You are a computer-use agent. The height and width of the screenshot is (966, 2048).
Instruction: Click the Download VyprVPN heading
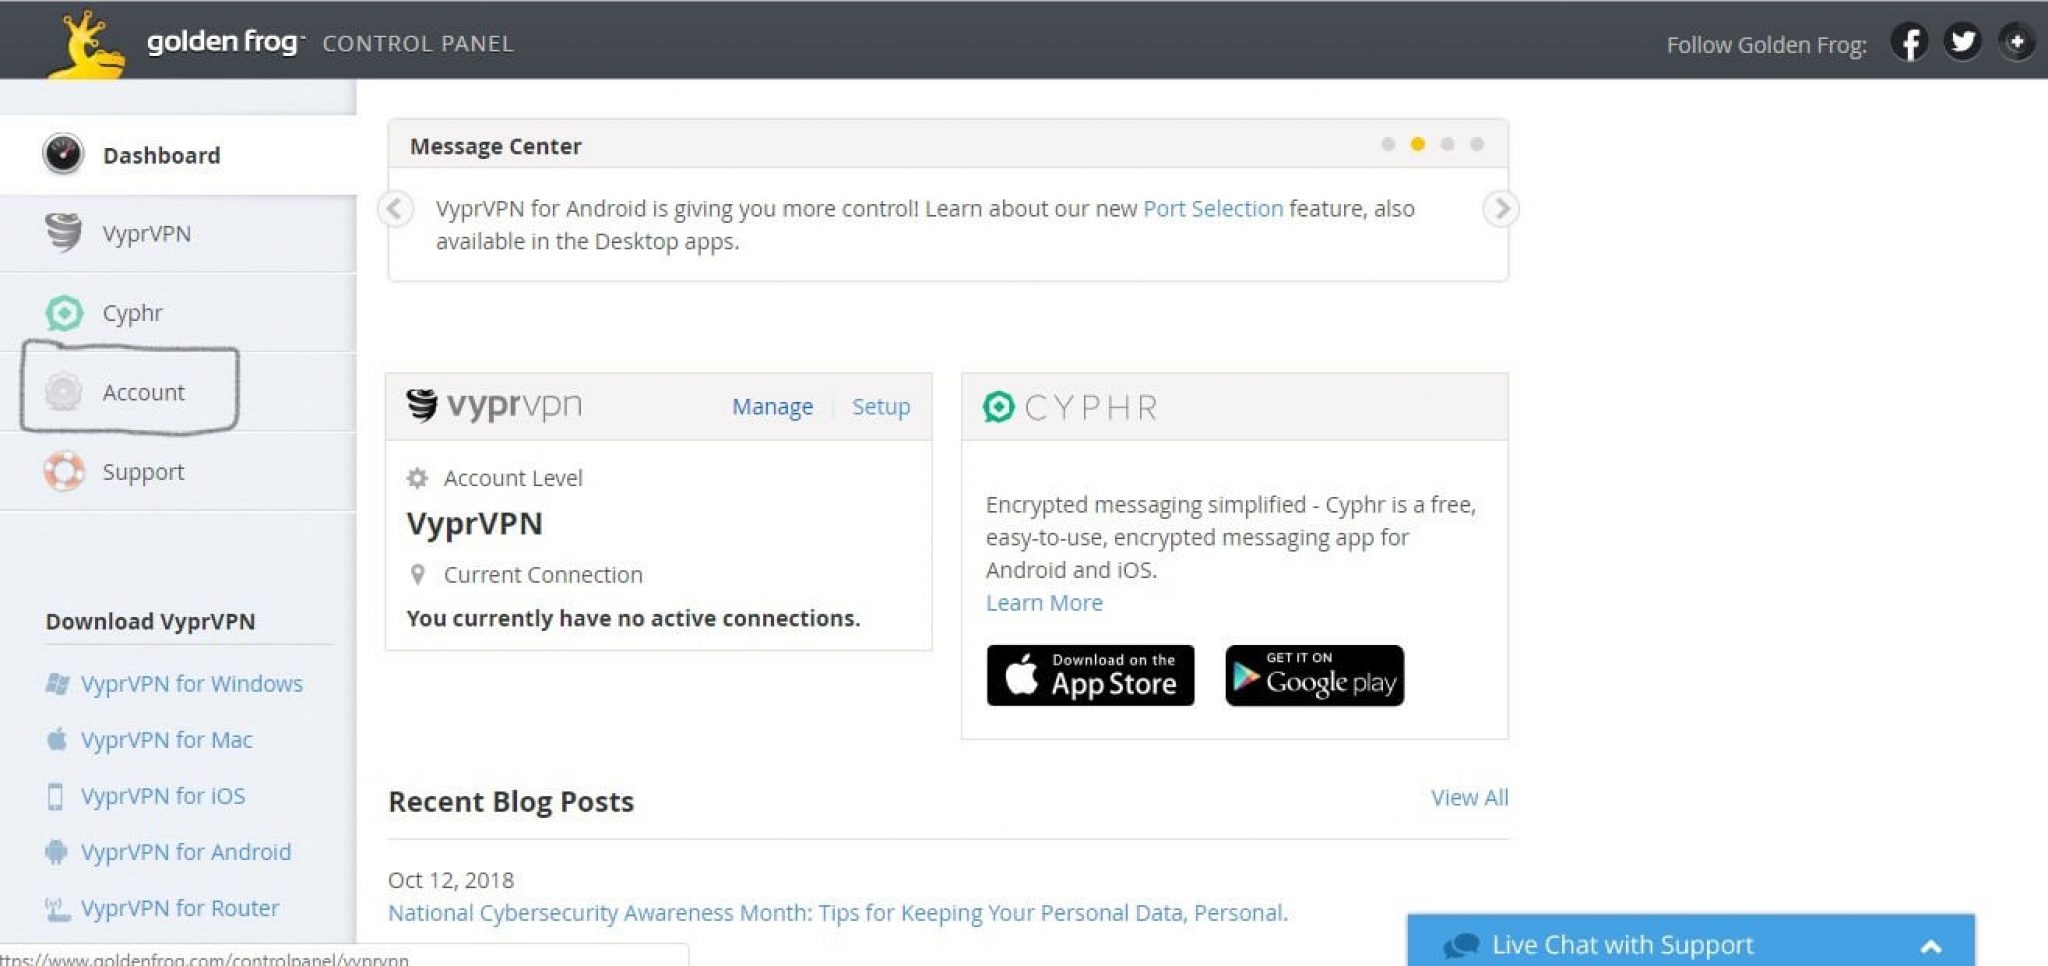click(150, 621)
